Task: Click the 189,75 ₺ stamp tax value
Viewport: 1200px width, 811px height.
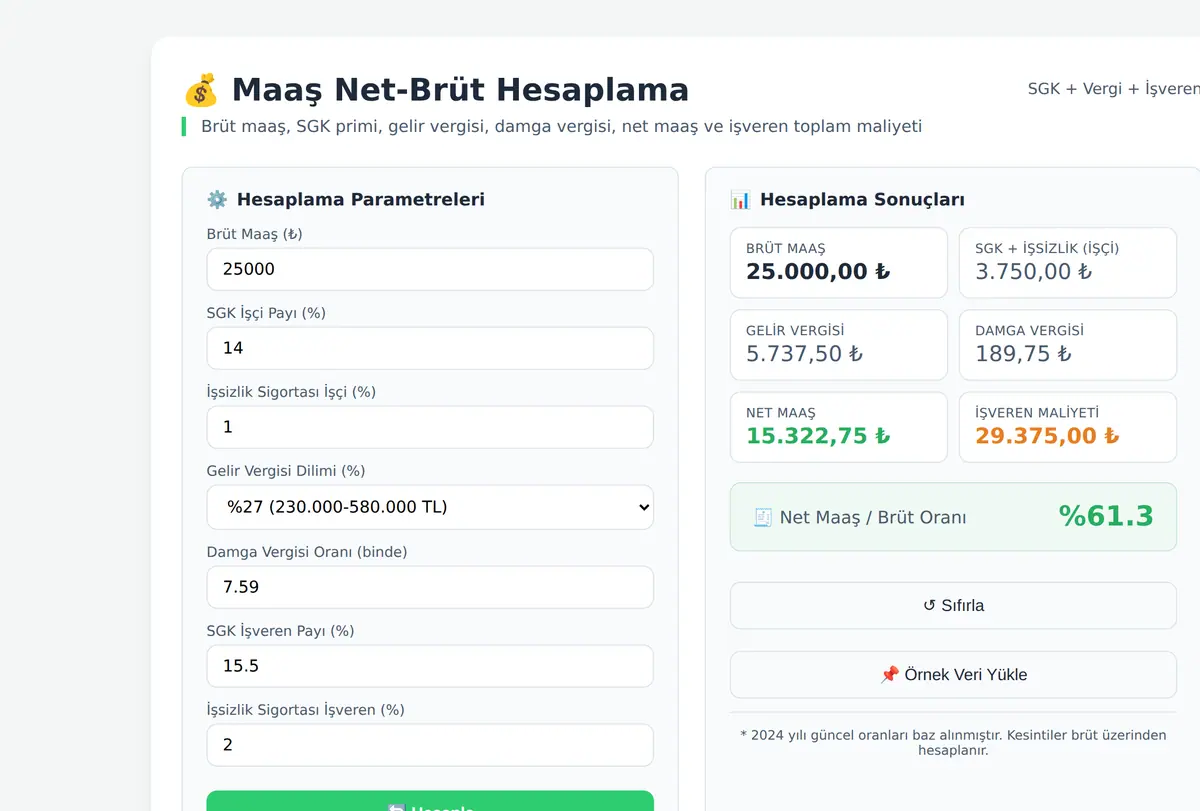Action: [x=1023, y=354]
